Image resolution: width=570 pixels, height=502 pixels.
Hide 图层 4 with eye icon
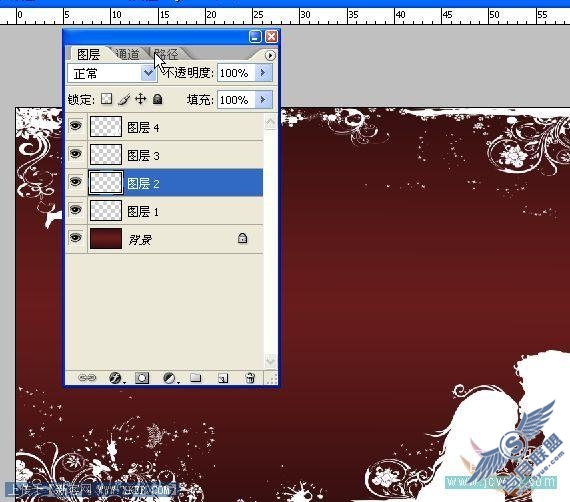pos(76,126)
